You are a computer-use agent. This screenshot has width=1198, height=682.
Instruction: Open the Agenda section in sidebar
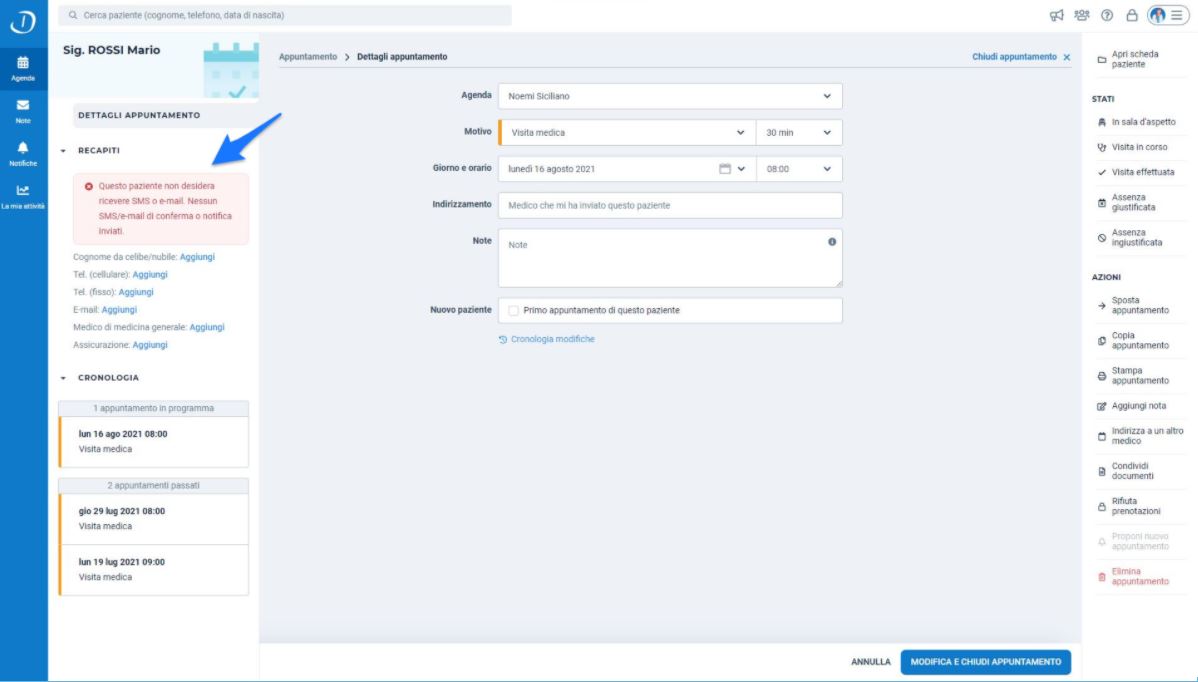(23, 69)
